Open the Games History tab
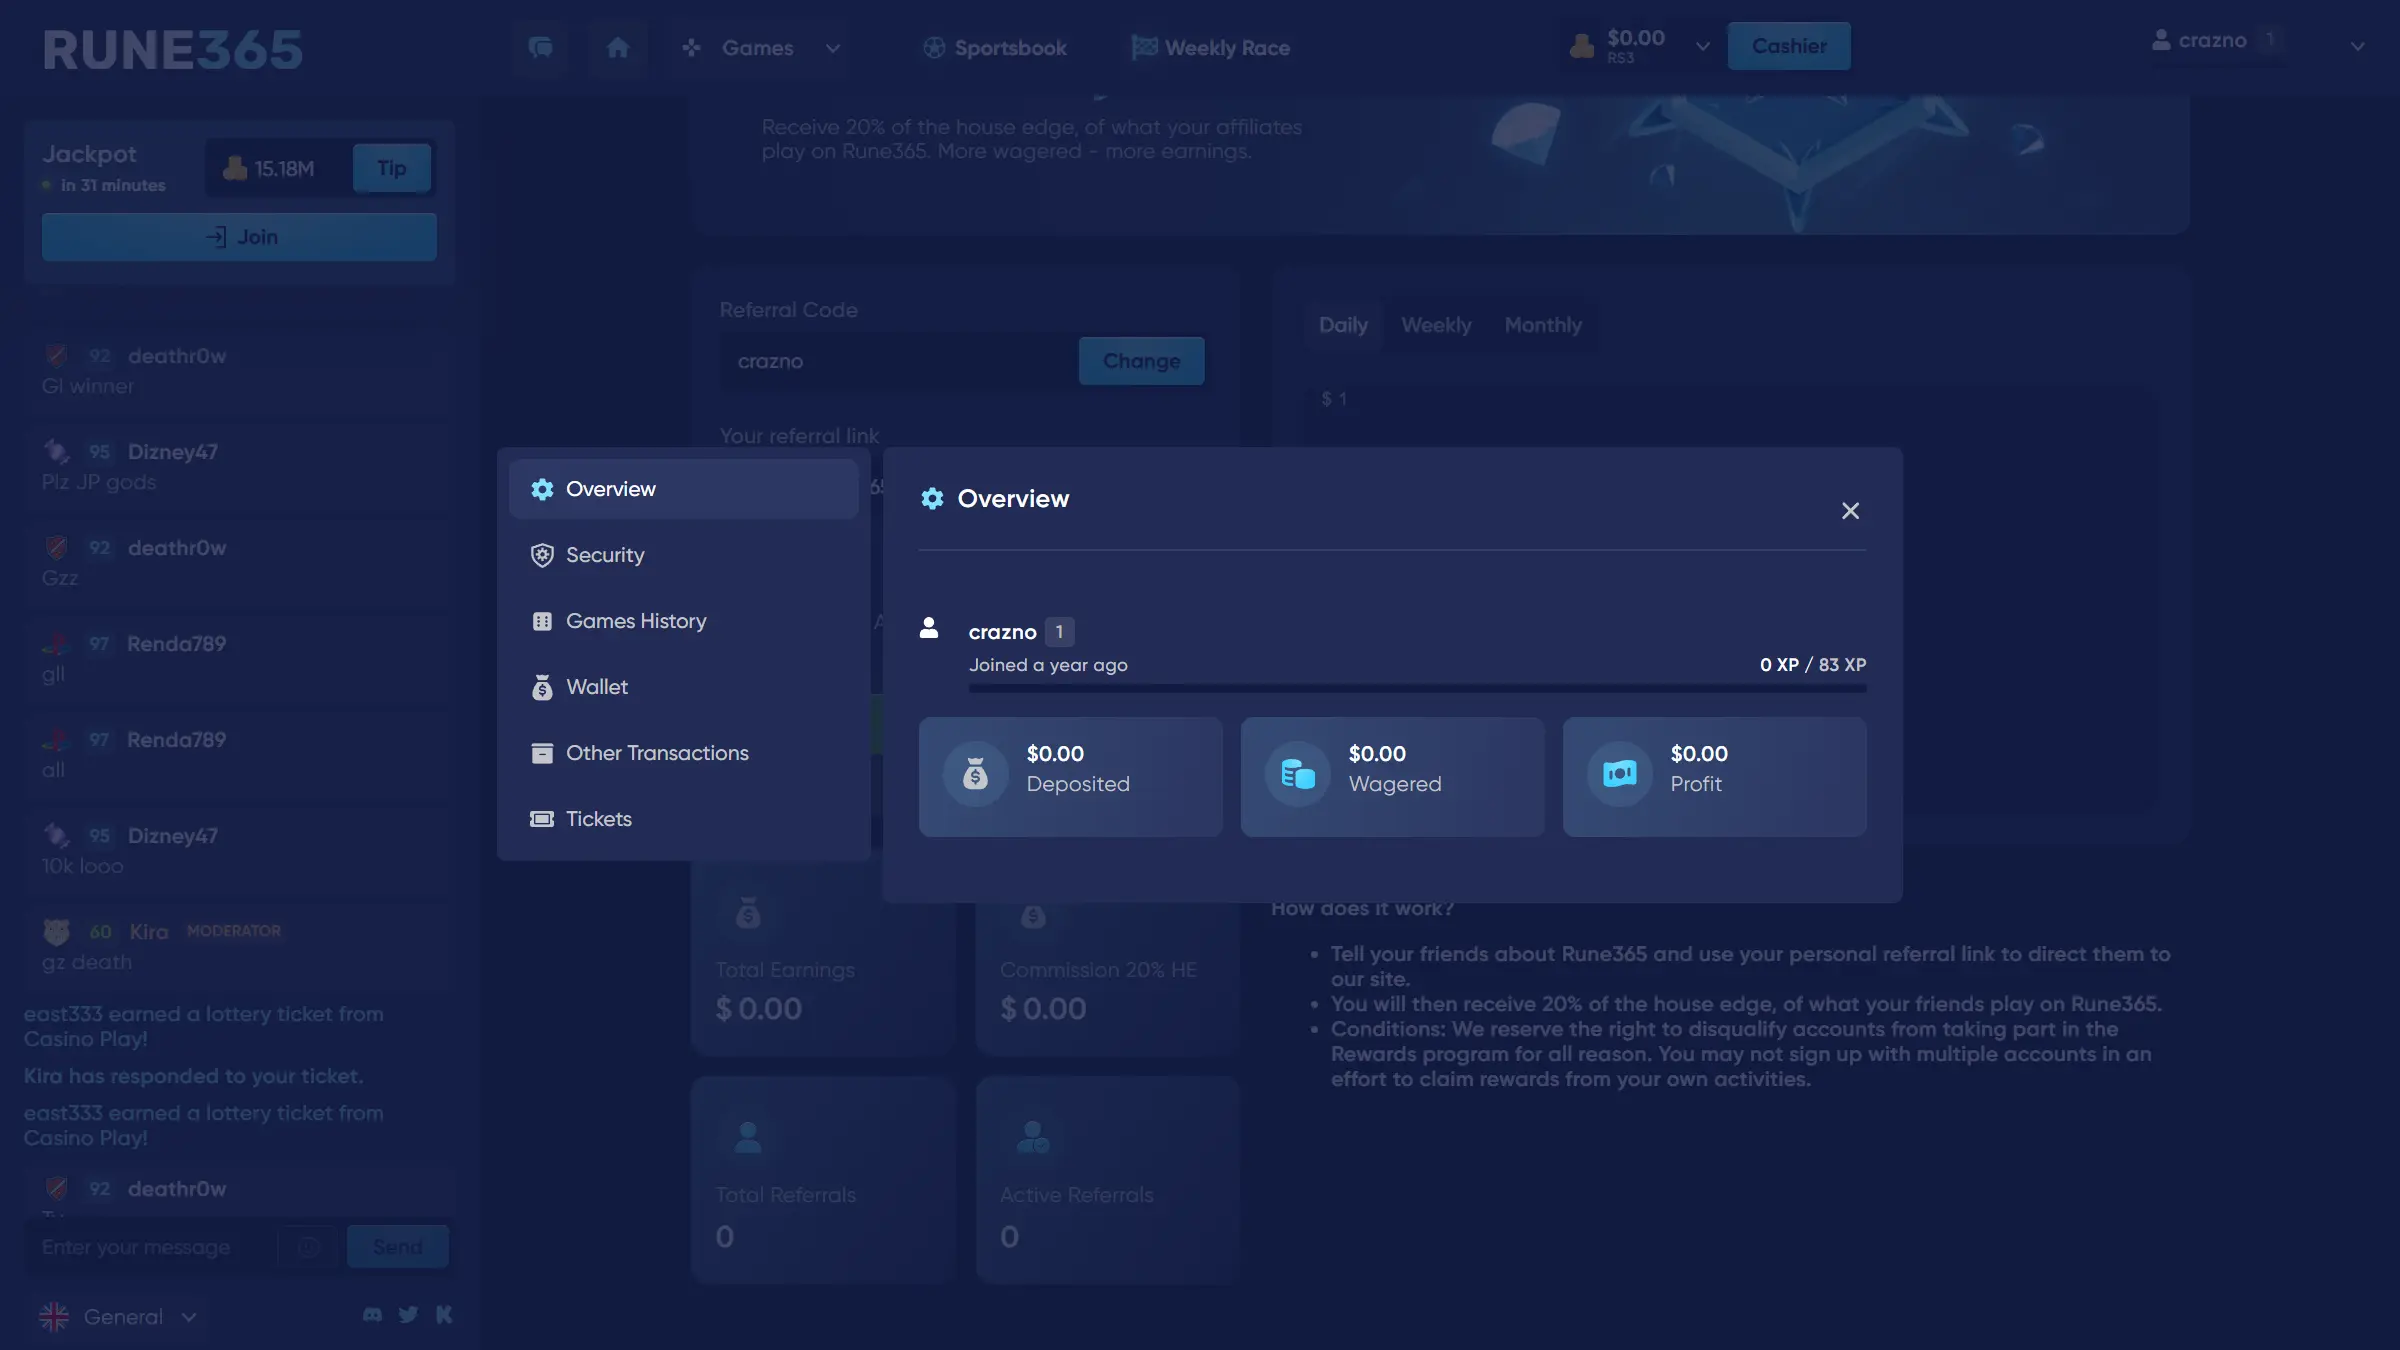 683,621
